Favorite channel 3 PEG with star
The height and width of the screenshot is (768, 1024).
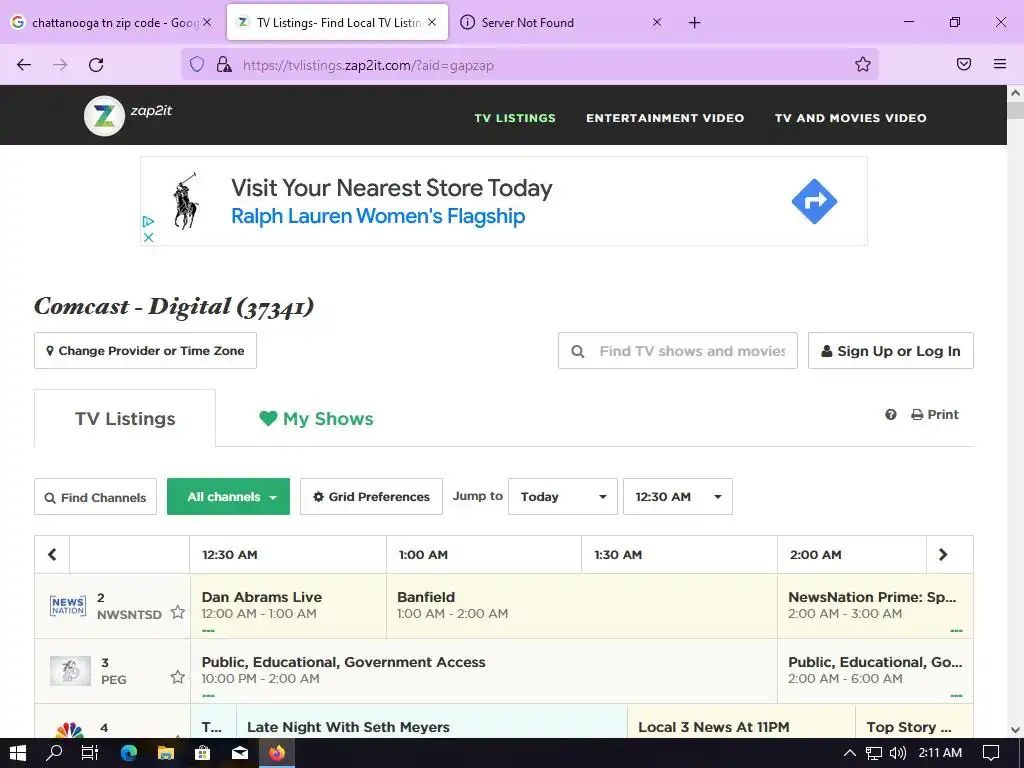tap(178, 677)
